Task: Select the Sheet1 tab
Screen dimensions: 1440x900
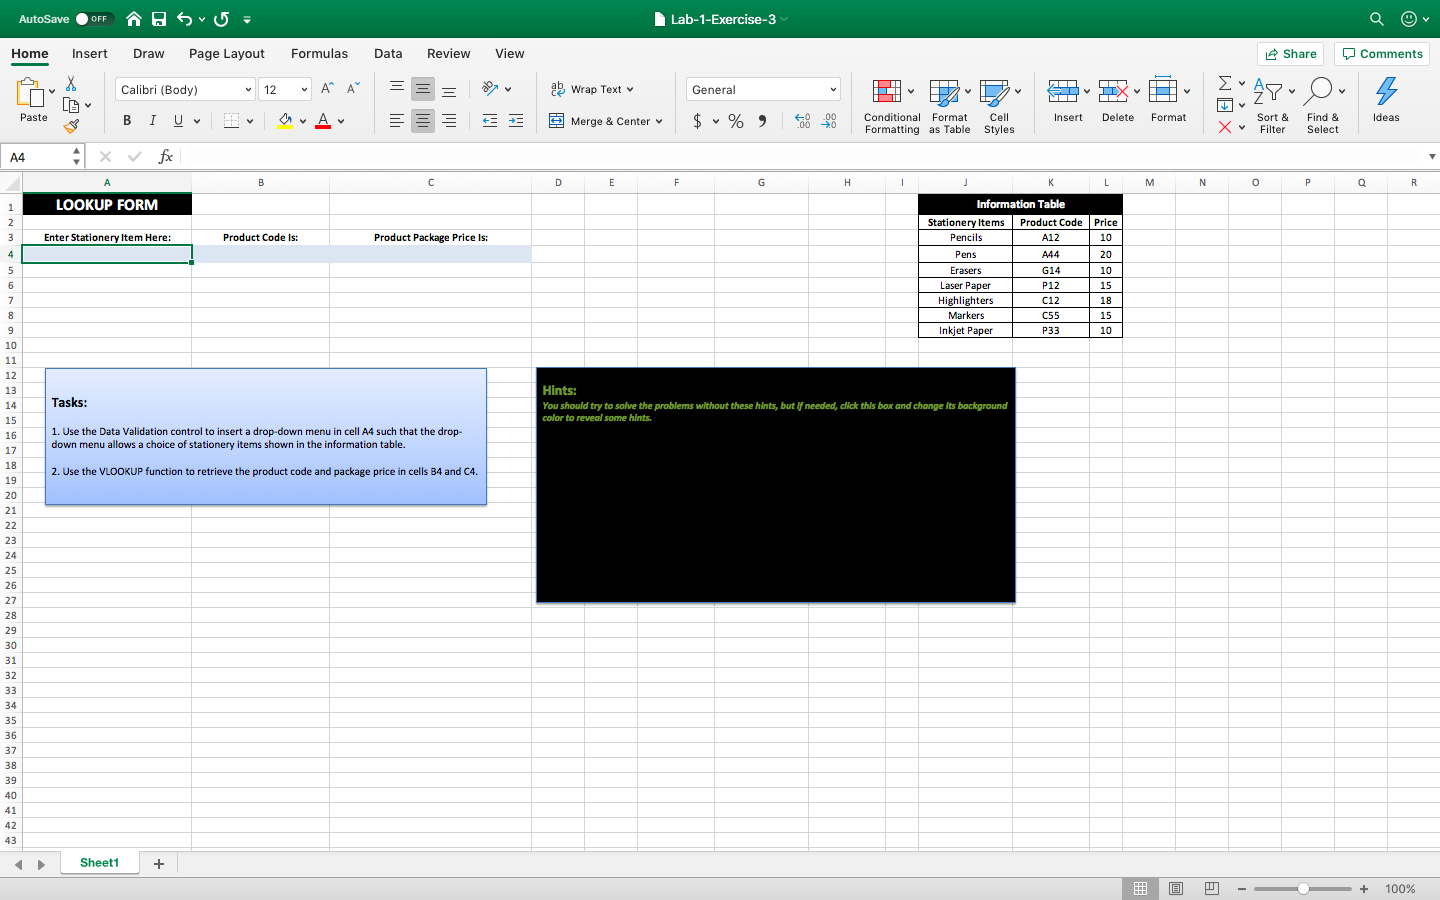Action: [x=99, y=862]
